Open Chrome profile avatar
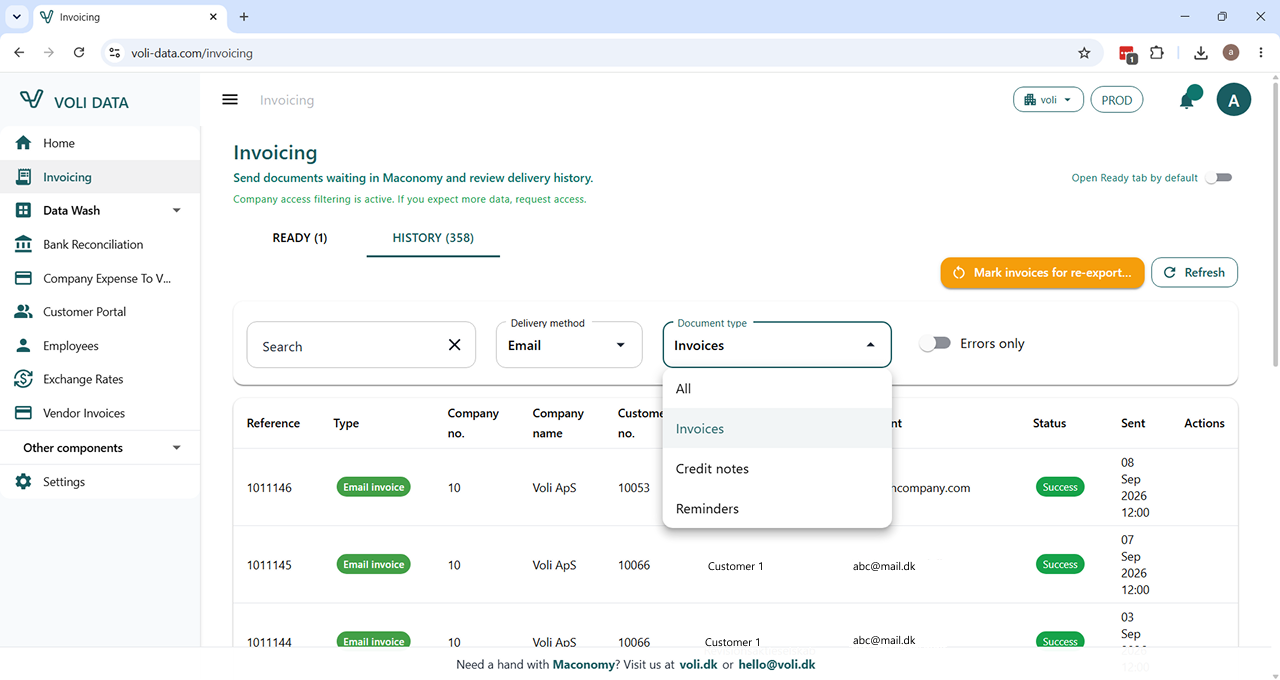1280x680 pixels. pyautogui.click(x=1231, y=53)
